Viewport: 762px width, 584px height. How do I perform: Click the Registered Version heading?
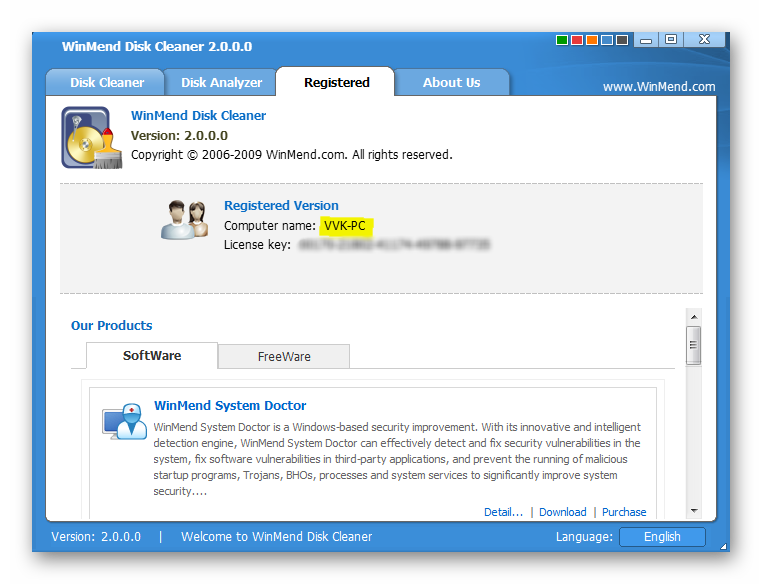[x=281, y=206]
